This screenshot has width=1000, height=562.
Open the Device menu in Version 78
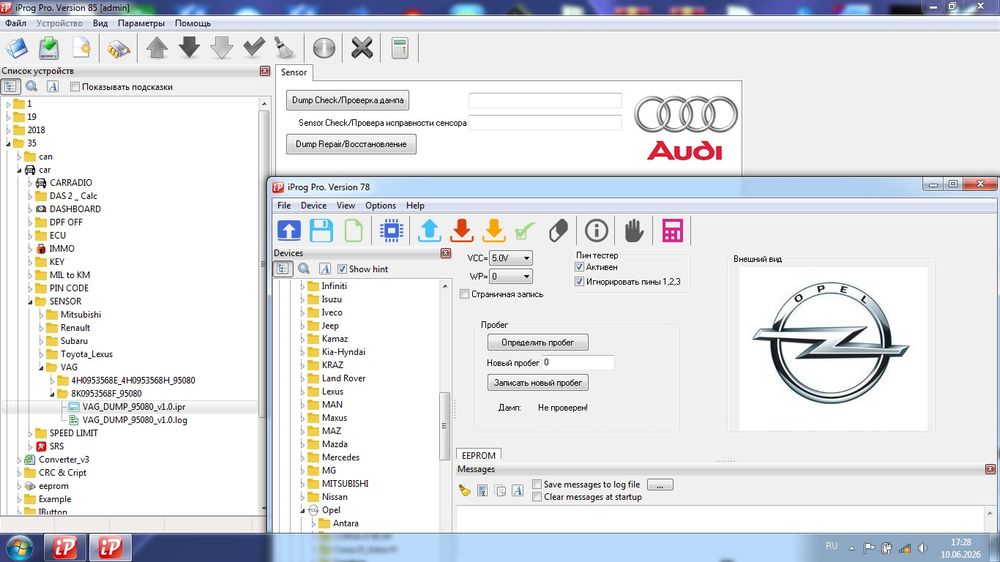click(x=313, y=205)
